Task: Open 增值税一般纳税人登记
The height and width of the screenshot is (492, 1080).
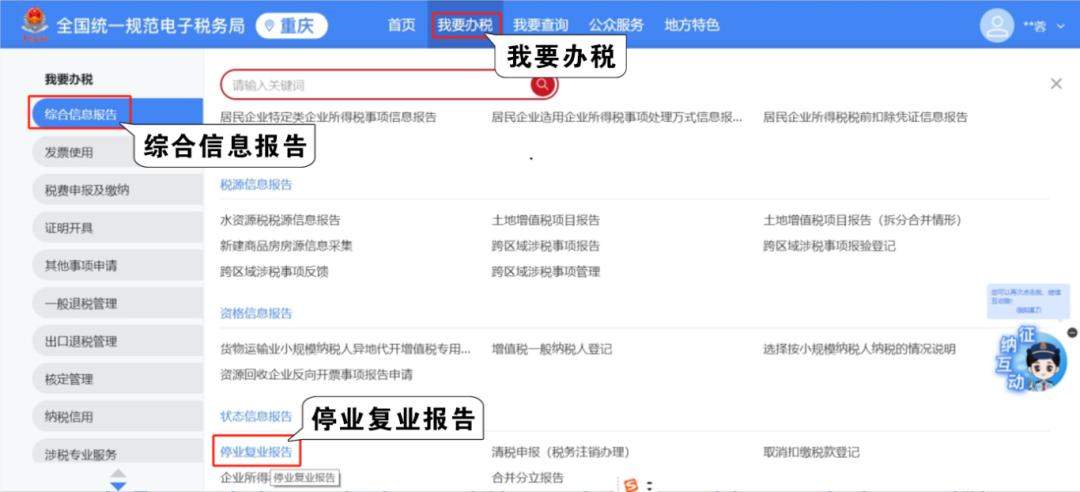Action: pos(552,349)
